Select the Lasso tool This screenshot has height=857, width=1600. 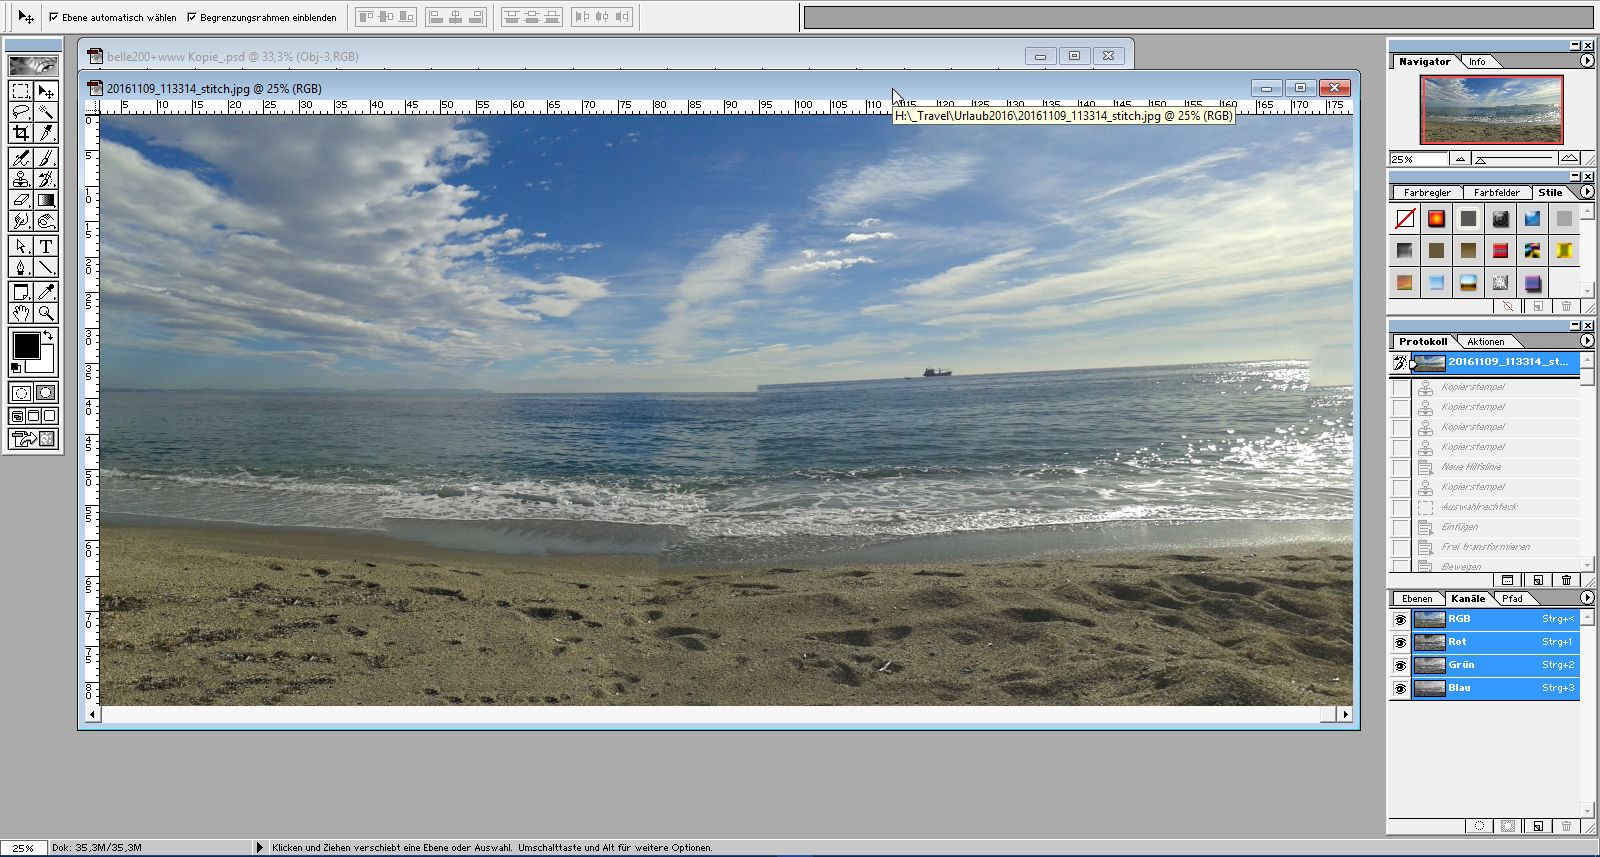click(x=21, y=112)
